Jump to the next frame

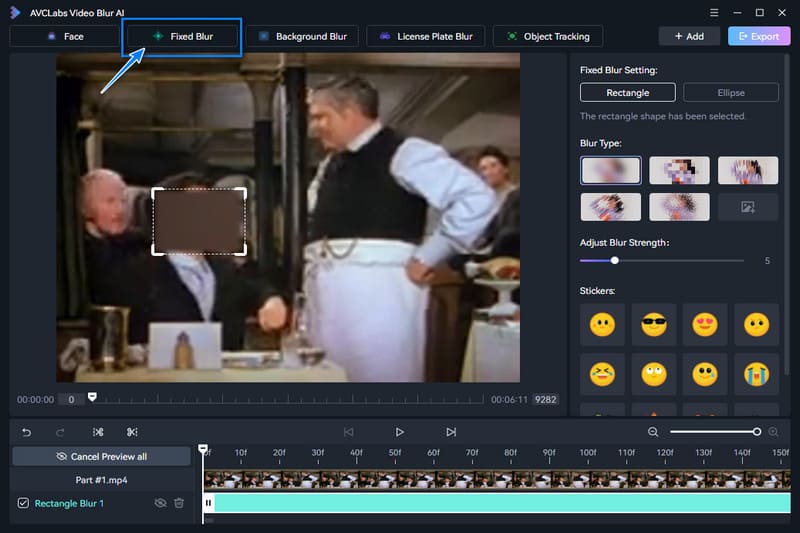[451, 432]
